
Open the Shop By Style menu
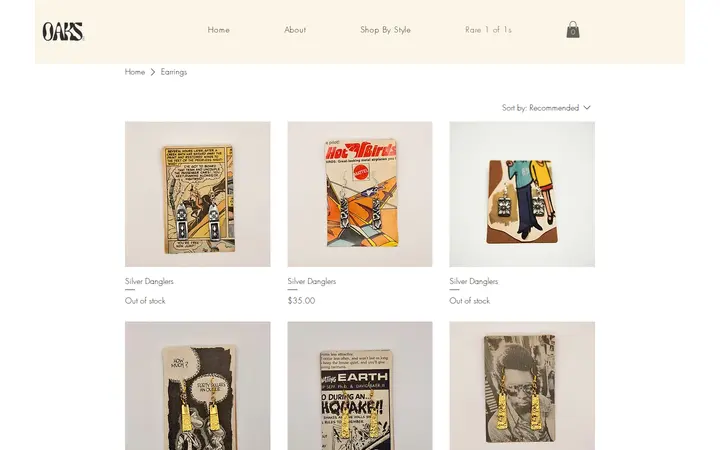(x=385, y=30)
